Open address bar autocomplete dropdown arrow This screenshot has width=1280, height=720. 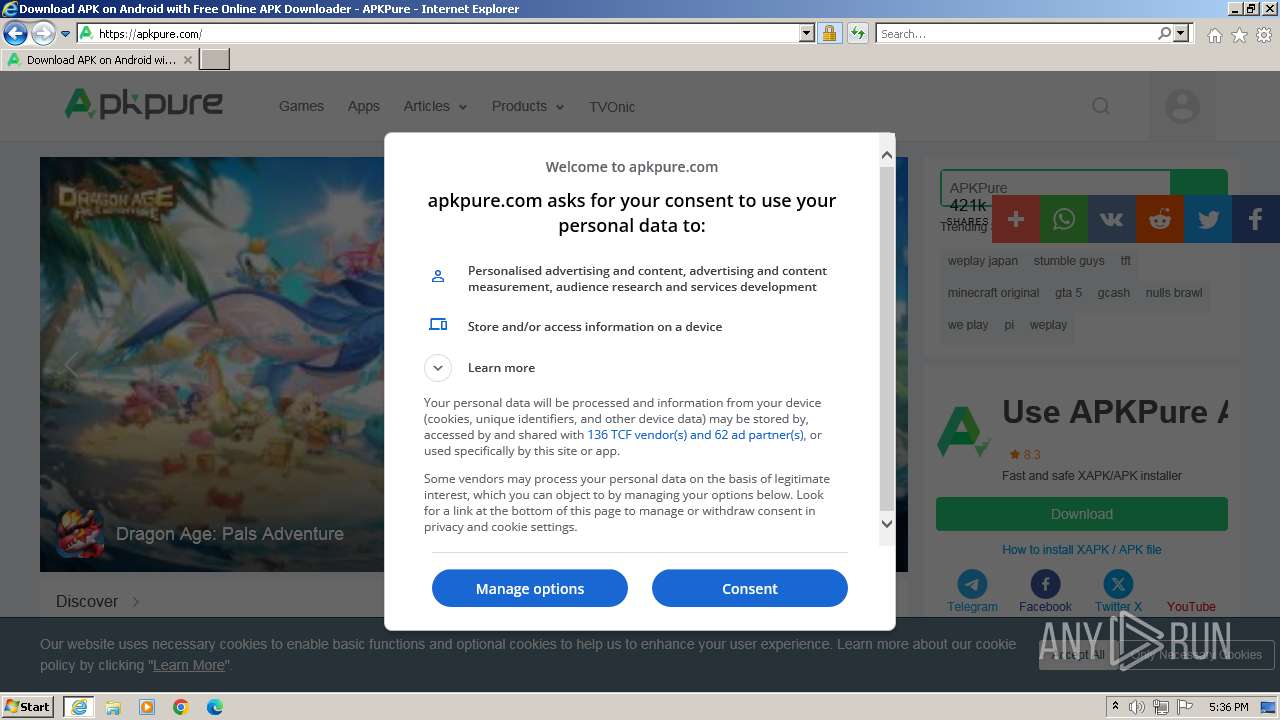[807, 34]
